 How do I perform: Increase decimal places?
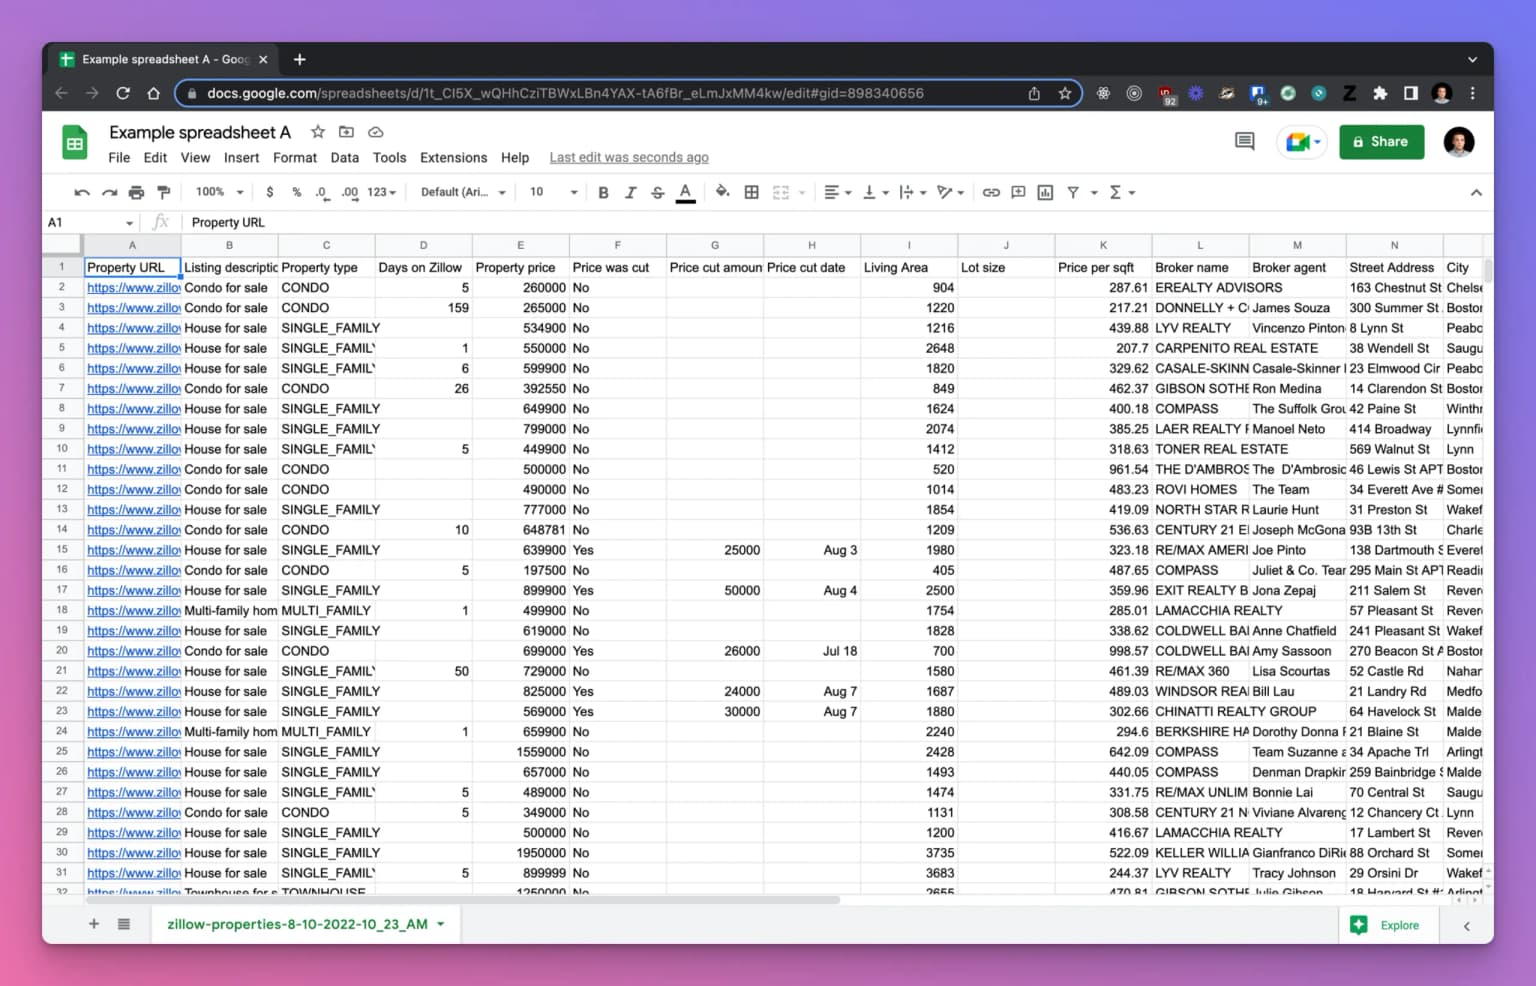349,192
